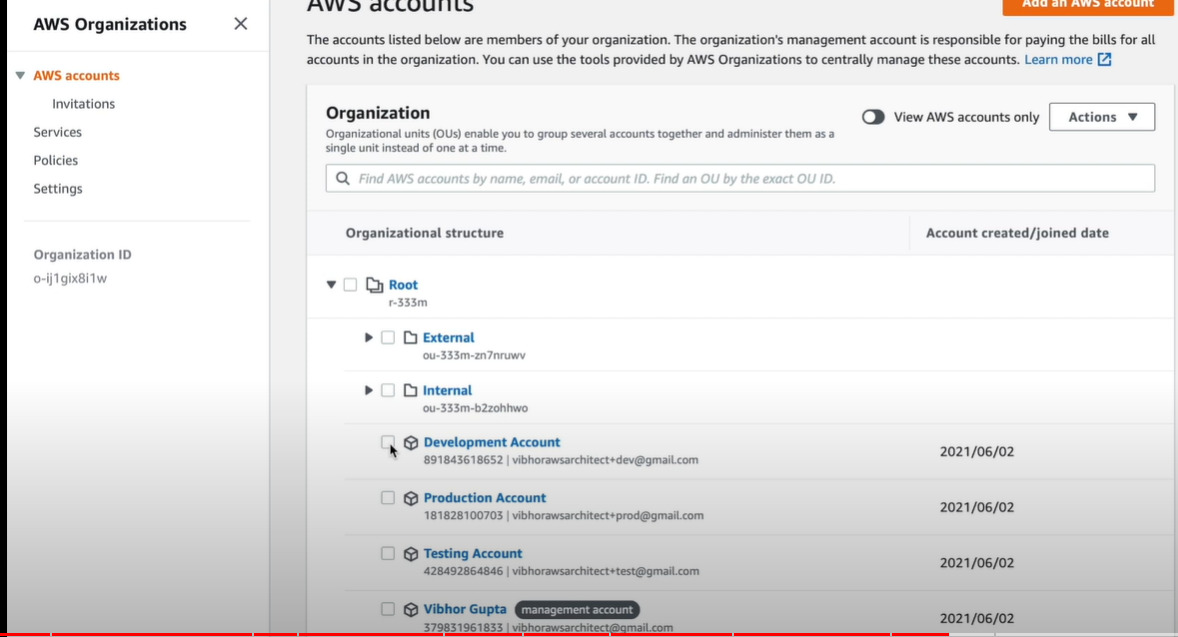This screenshot has height=637, width=1178.
Task: Click the external link icon beside Learn more
Action: 1104,59
